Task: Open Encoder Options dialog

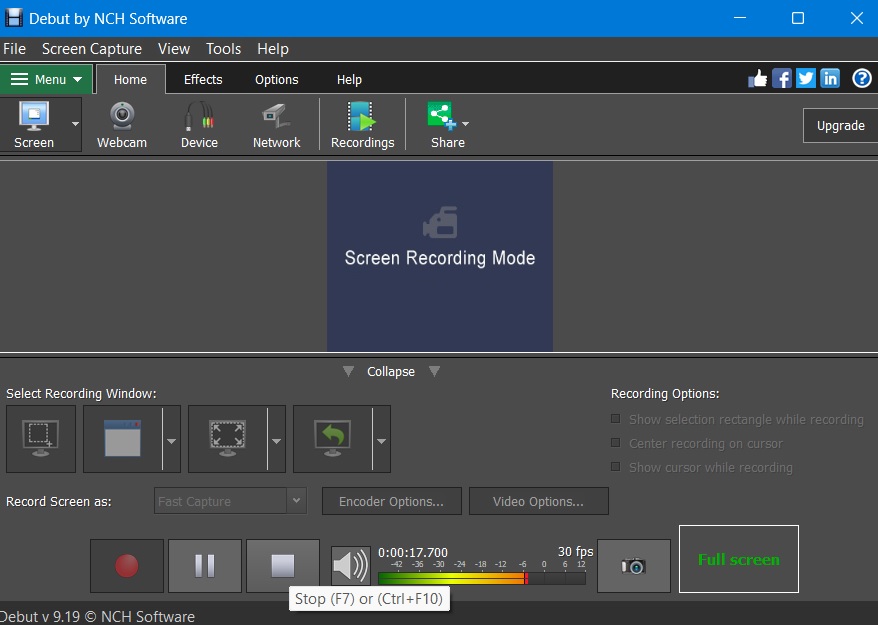Action: click(x=391, y=500)
